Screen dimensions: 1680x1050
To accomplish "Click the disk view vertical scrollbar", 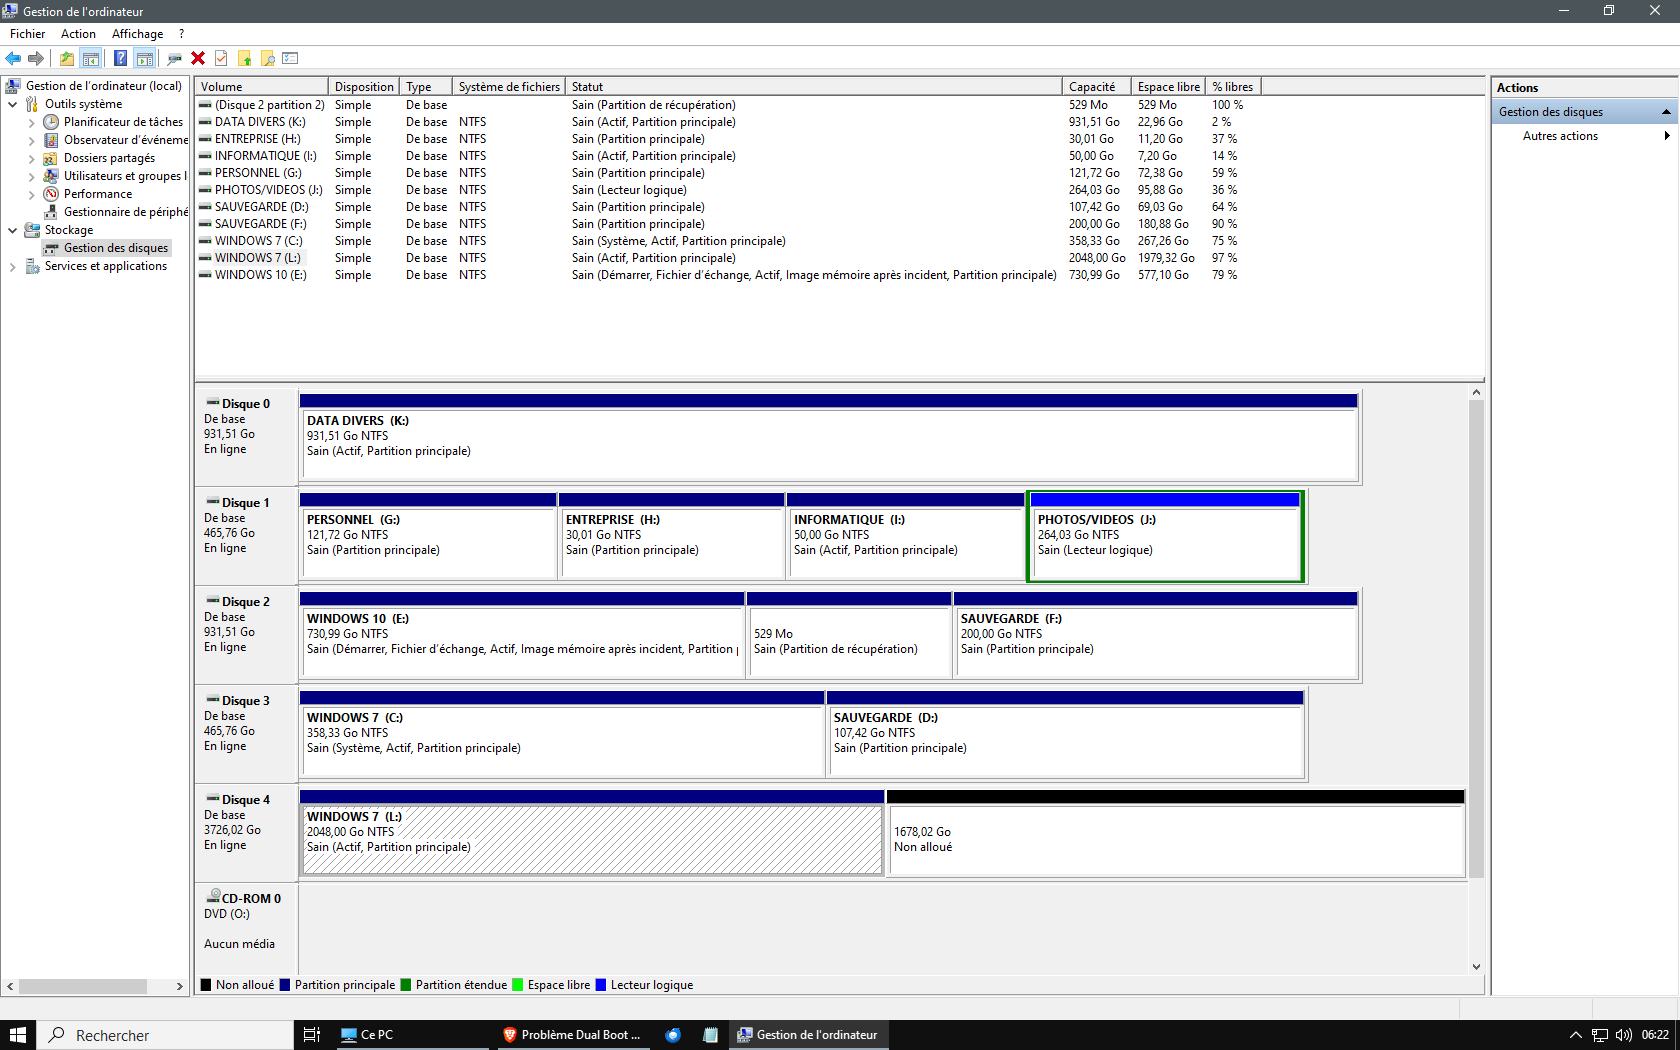I will point(1476,640).
